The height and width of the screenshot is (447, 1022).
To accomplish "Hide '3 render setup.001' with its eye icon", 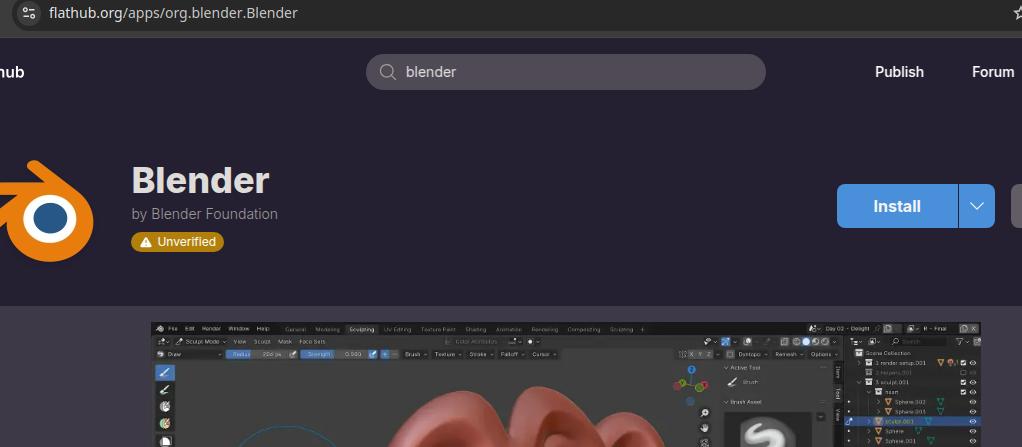I will [973, 363].
